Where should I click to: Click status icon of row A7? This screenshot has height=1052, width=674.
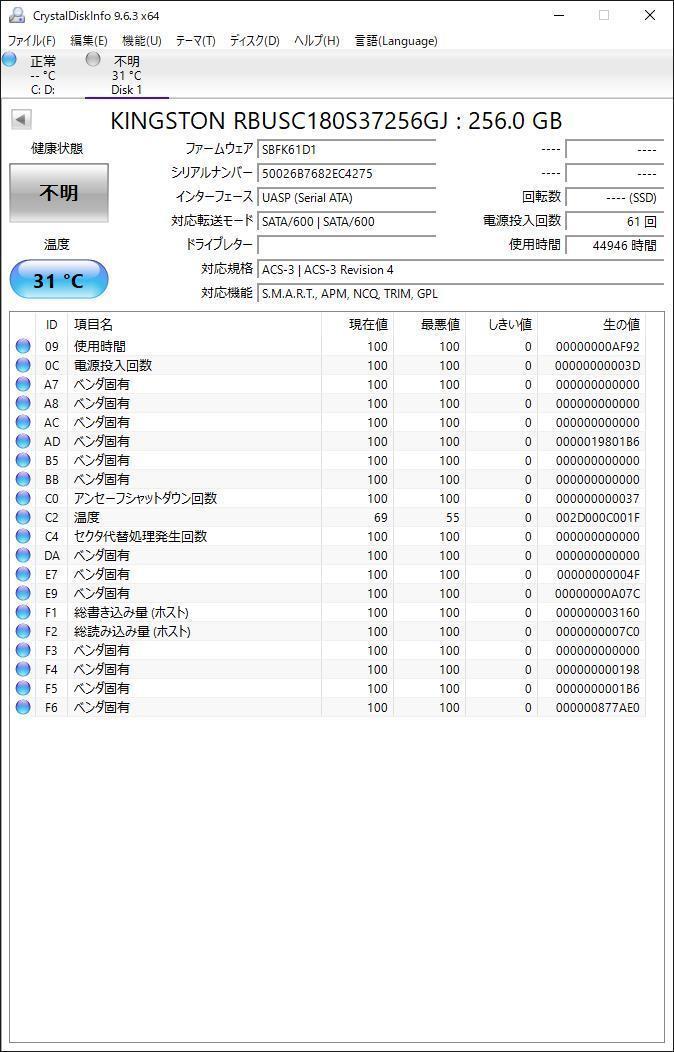[x=23, y=384]
